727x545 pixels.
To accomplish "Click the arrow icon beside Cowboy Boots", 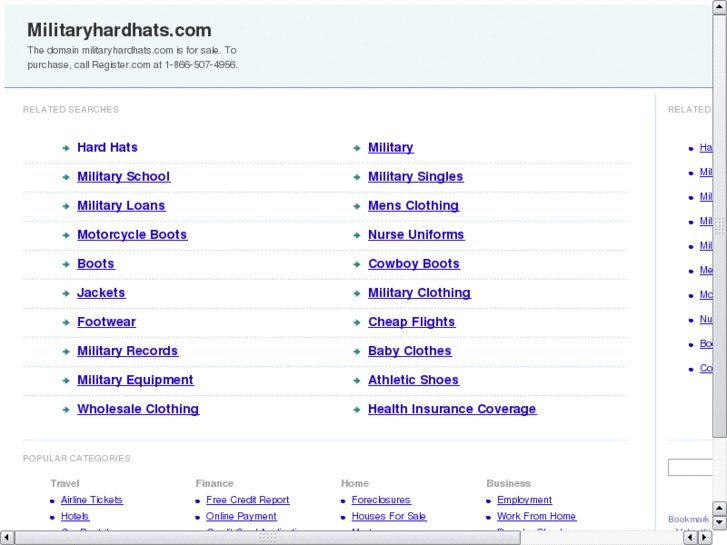I will 357,265.
